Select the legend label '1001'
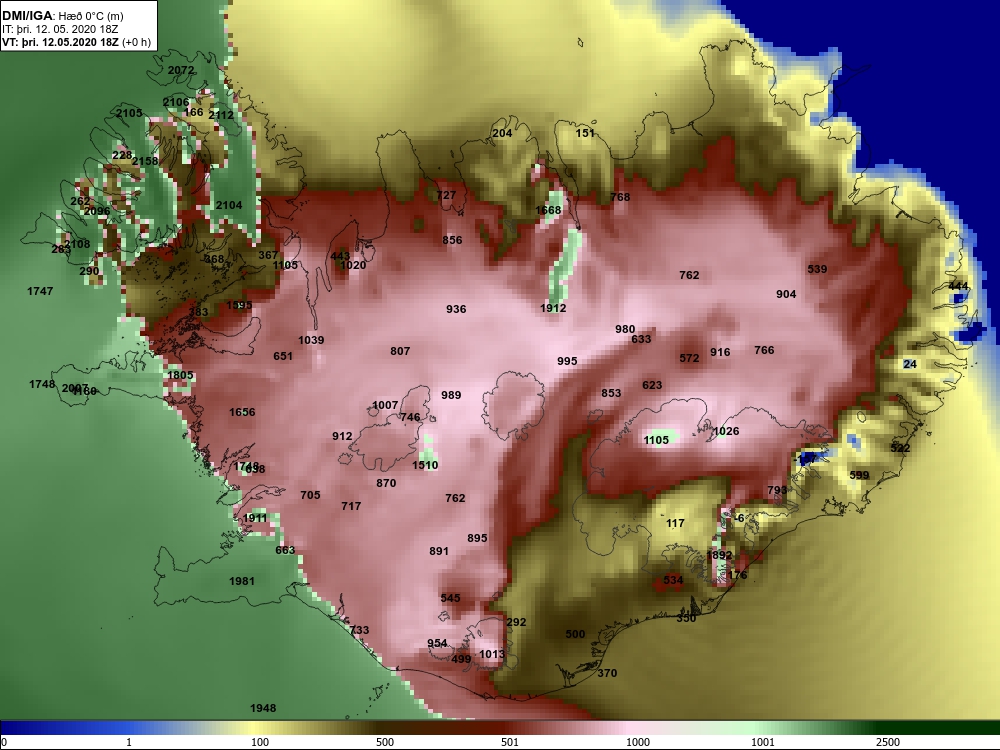Image resolution: width=1000 pixels, height=750 pixels. point(763,742)
